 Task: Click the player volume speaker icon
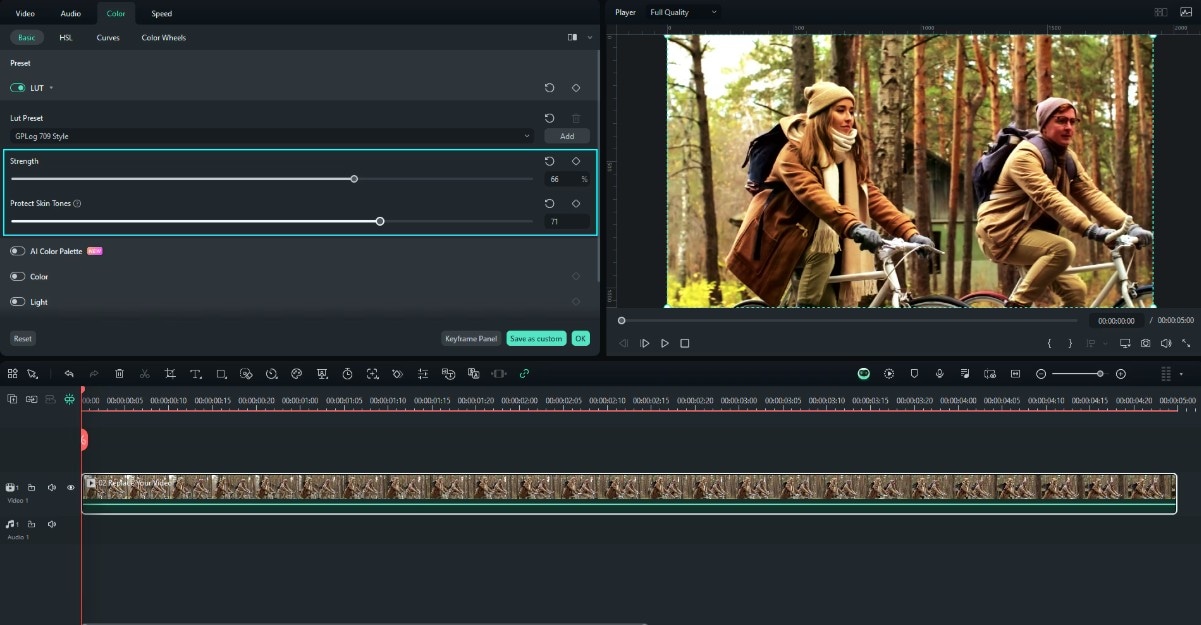(x=1166, y=343)
